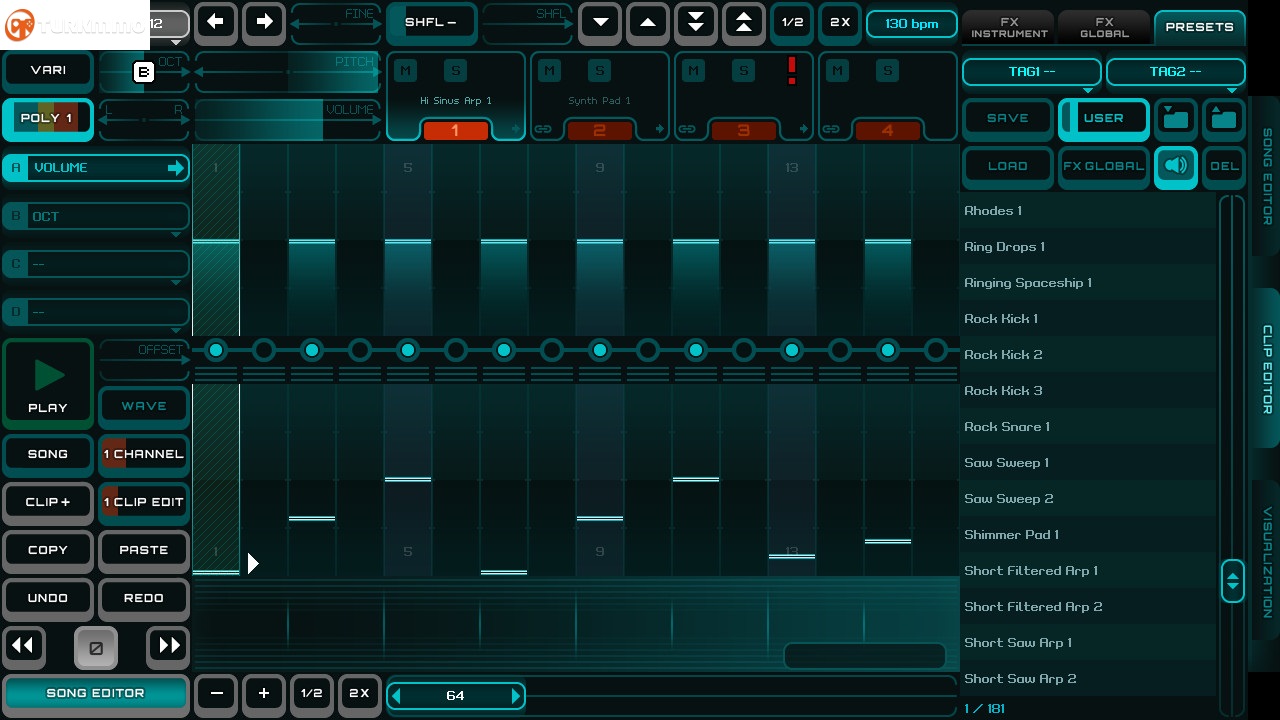The height and width of the screenshot is (720, 1280).
Task: Switch to FX GLOBAL tab
Action: [x=1104, y=27]
